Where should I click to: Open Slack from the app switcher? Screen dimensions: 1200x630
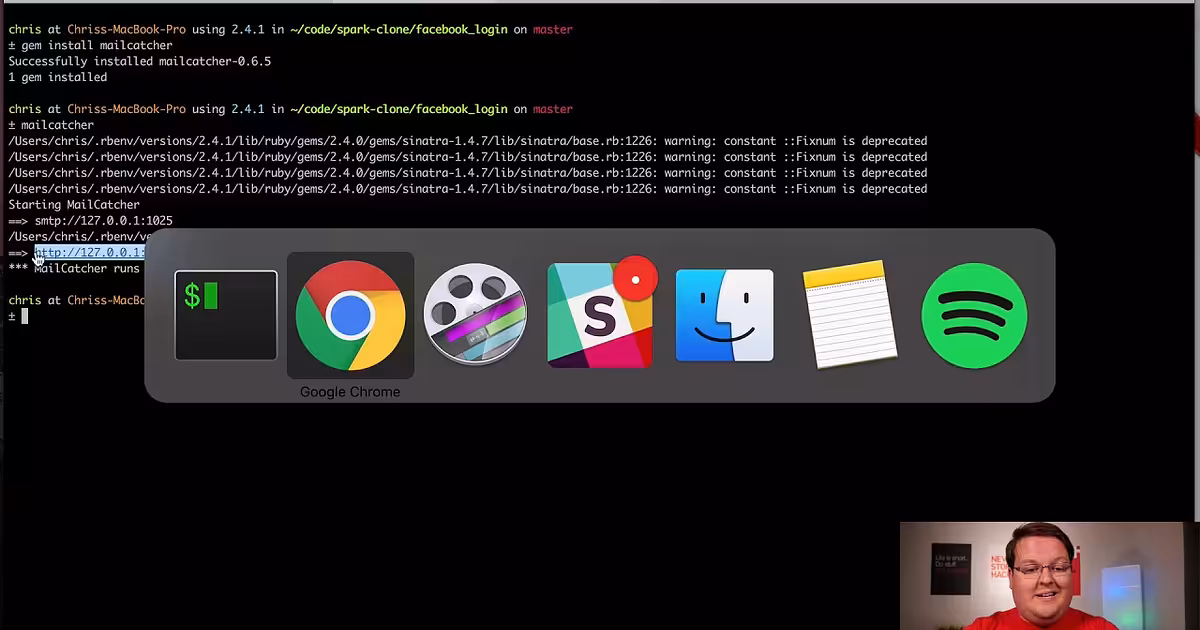tap(600, 315)
